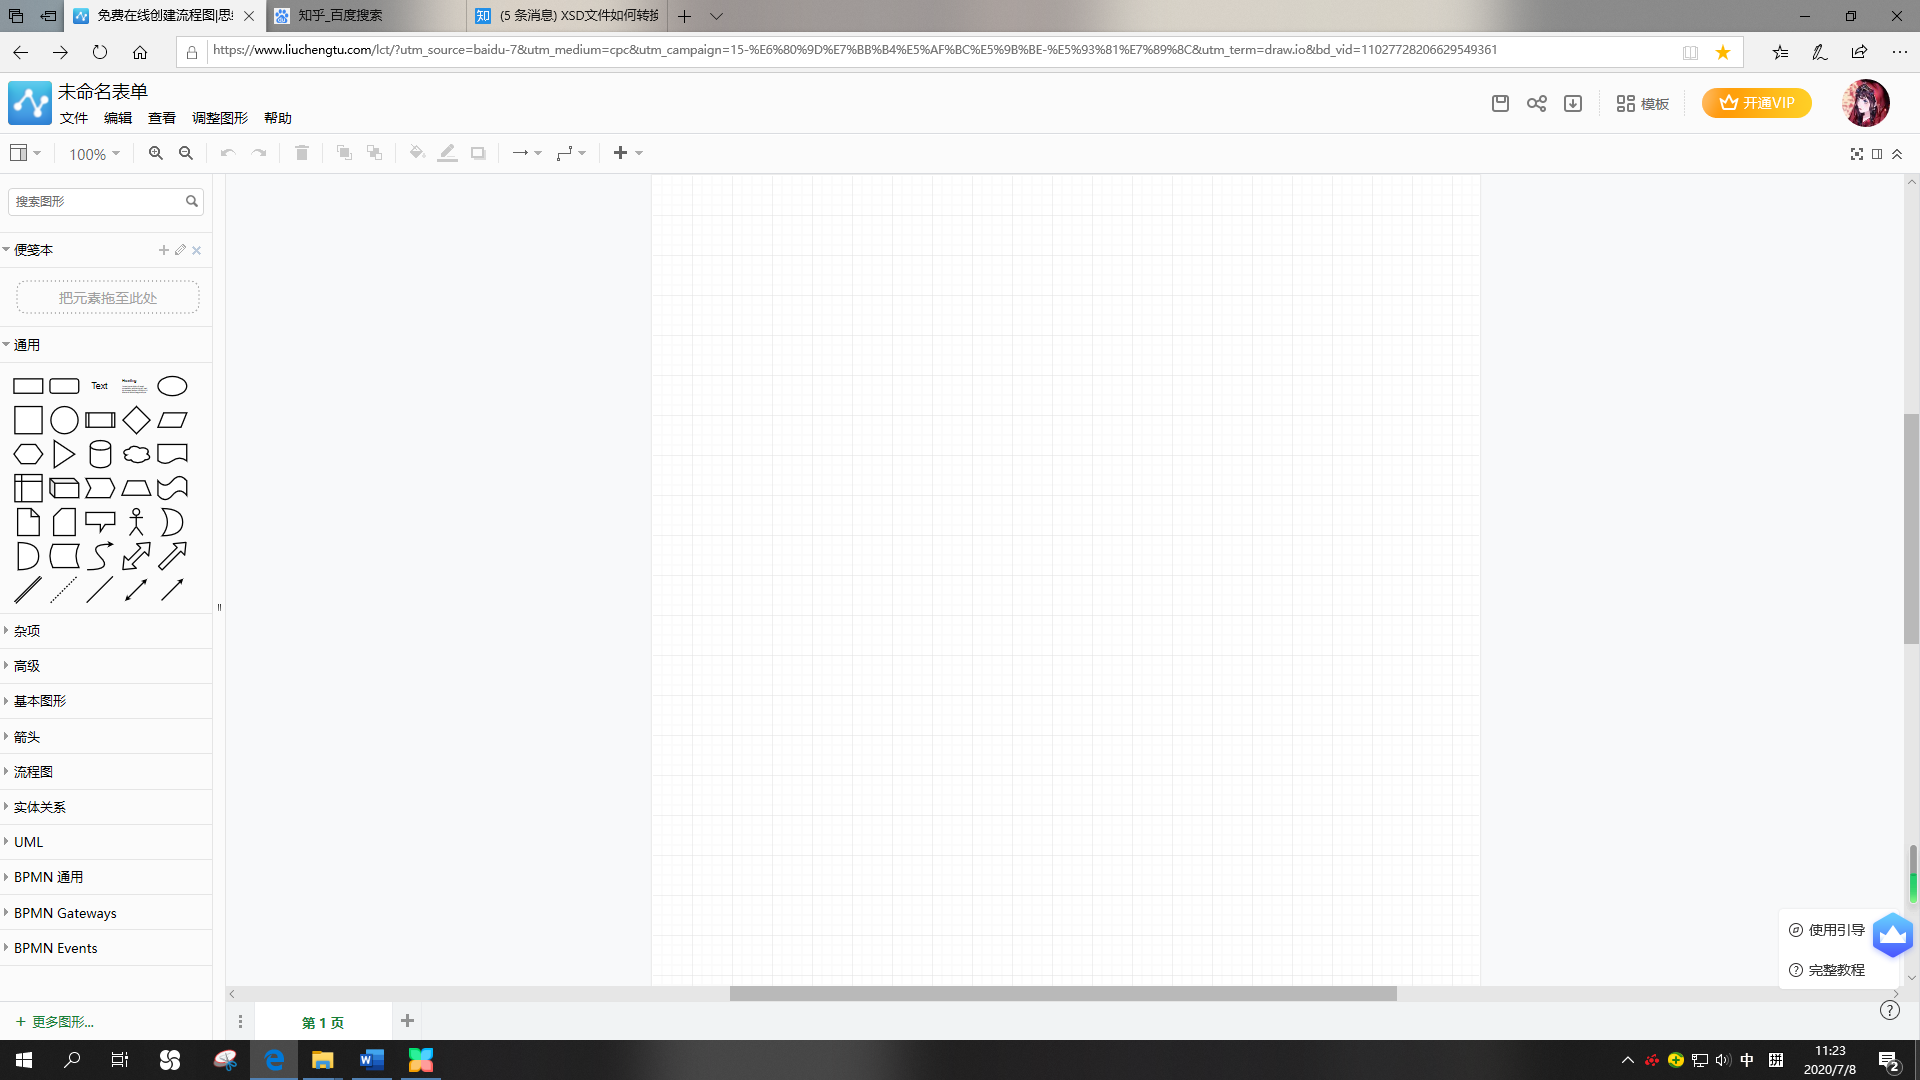Image resolution: width=1920 pixels, height=1080 pixels.
Task: Toggle fullscreen mode icon in toolbar
Action: [x=1857, y=154]
